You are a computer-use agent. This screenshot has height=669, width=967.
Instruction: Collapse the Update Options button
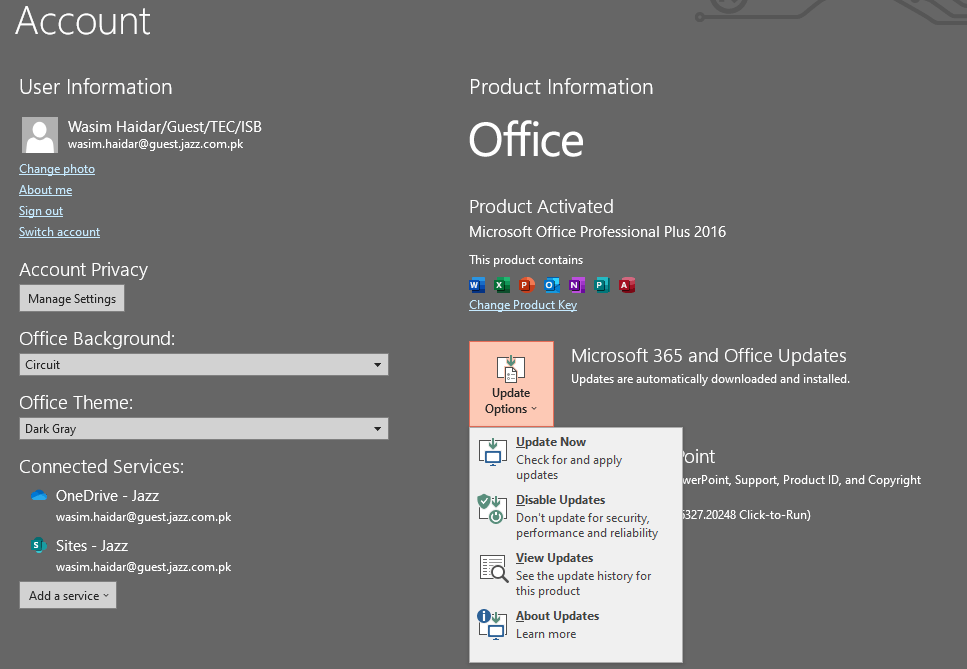pos(511,384)
